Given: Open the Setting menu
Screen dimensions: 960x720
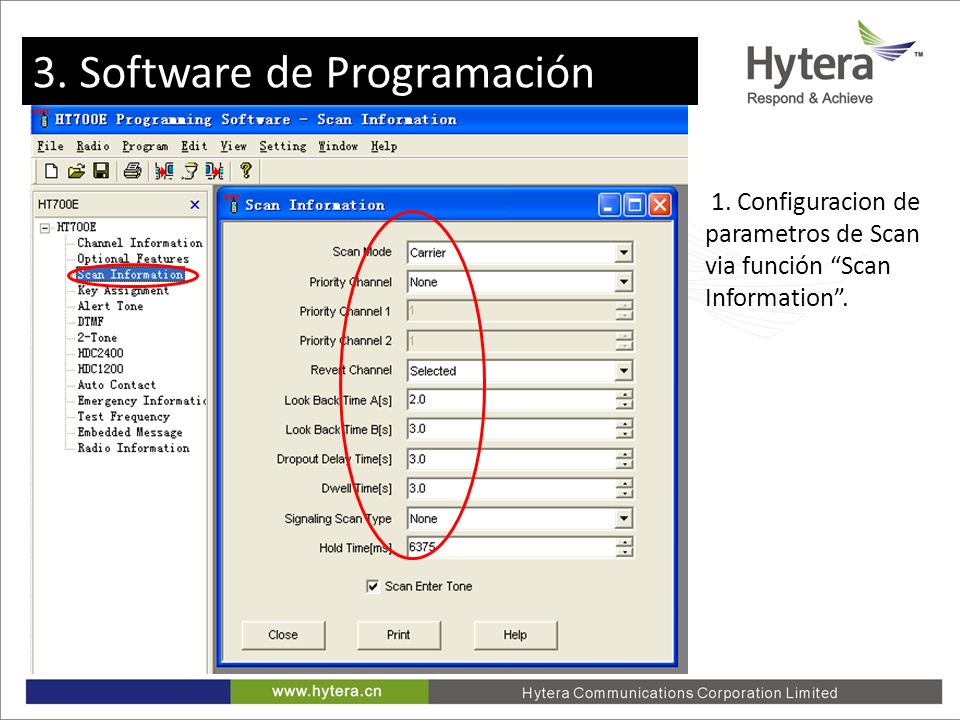Looking at the screenshot, I should [x=282, y=146].
